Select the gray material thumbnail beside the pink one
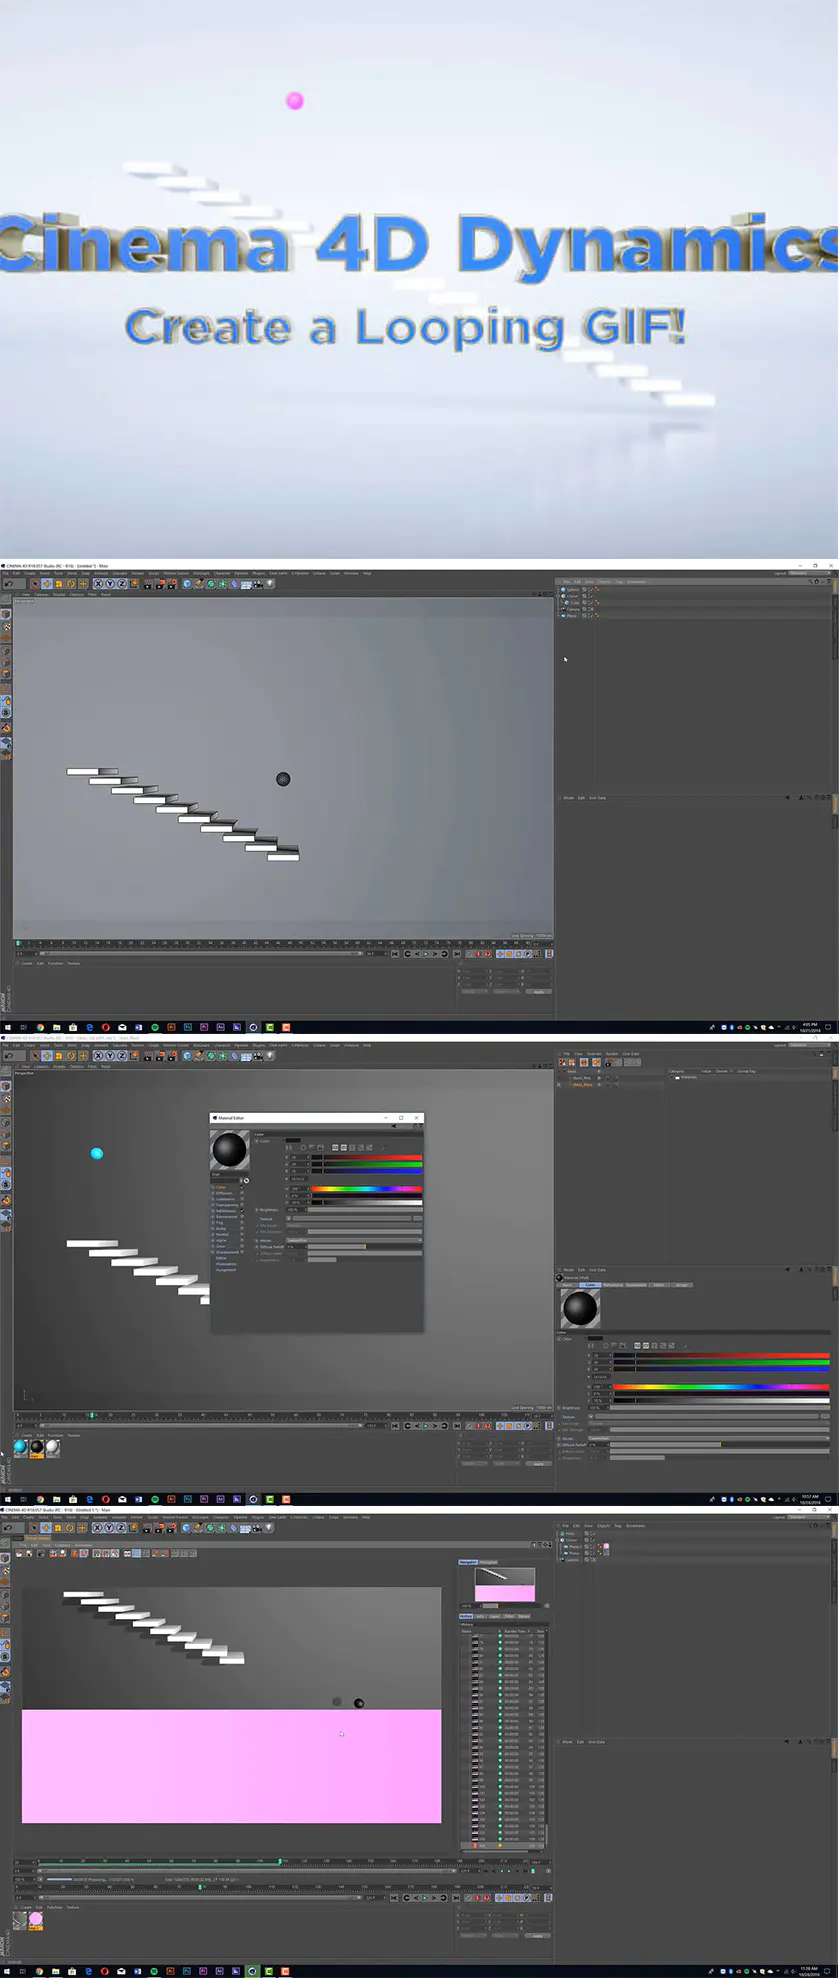Screen dimensions: 839x1978 click(x=19, y=1919)
